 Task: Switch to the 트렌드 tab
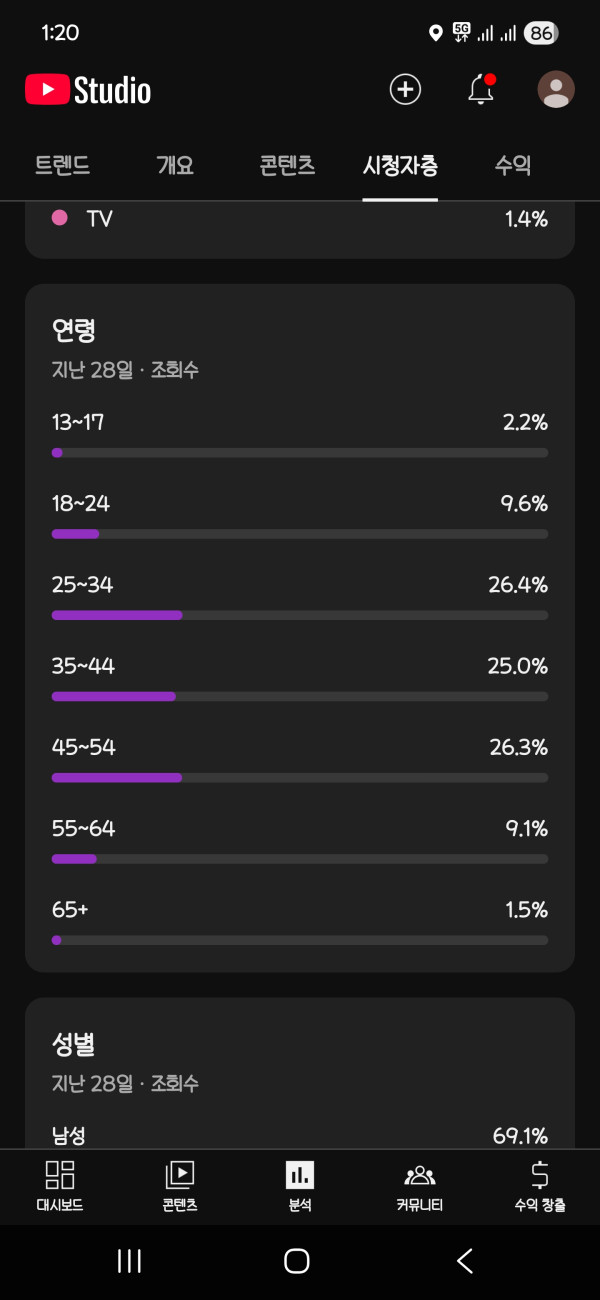click(63, 166)
